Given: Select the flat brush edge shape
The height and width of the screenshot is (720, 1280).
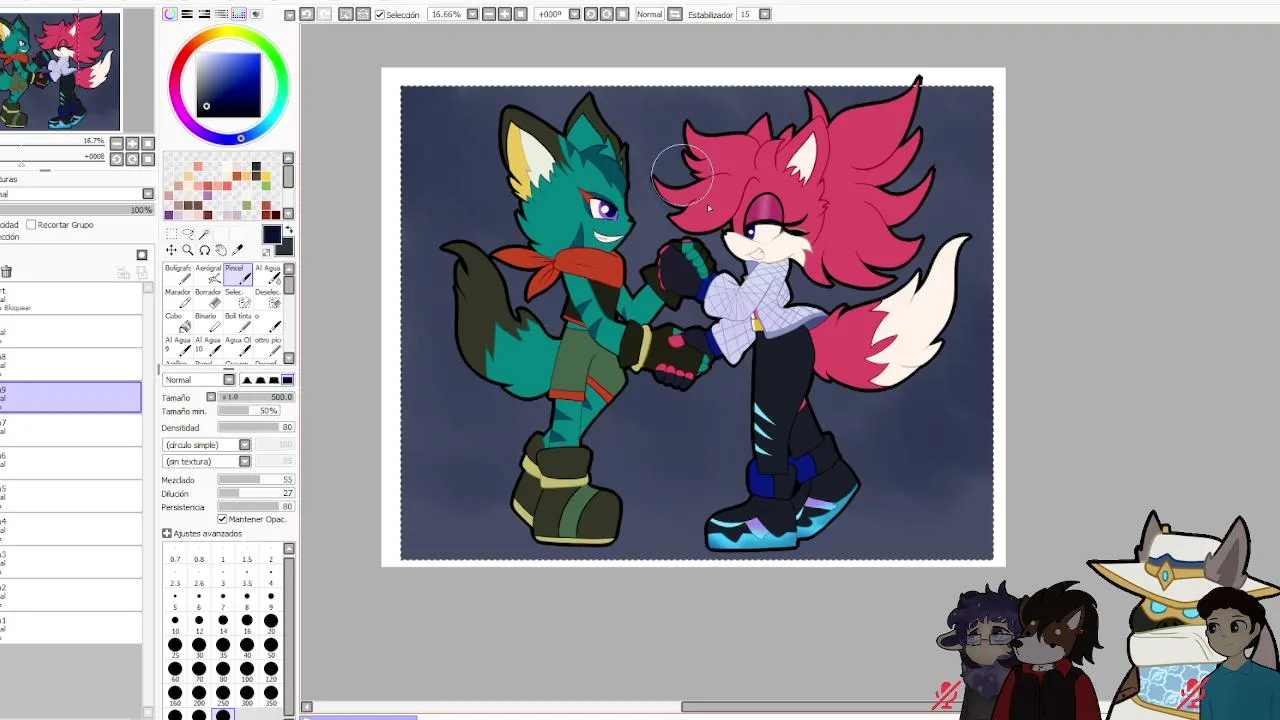Looking at the screenshot, I should (x=287, y=380).
